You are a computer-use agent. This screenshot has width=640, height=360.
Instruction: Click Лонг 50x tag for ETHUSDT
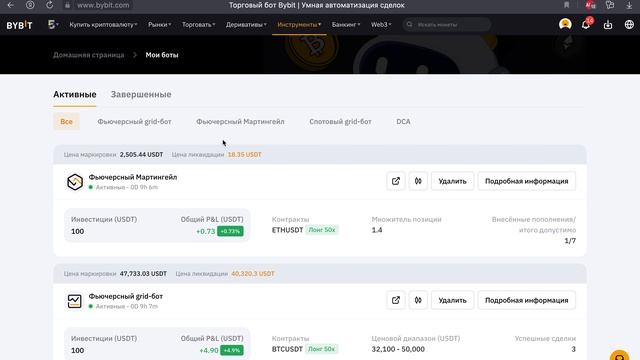(x=322, y=230)
